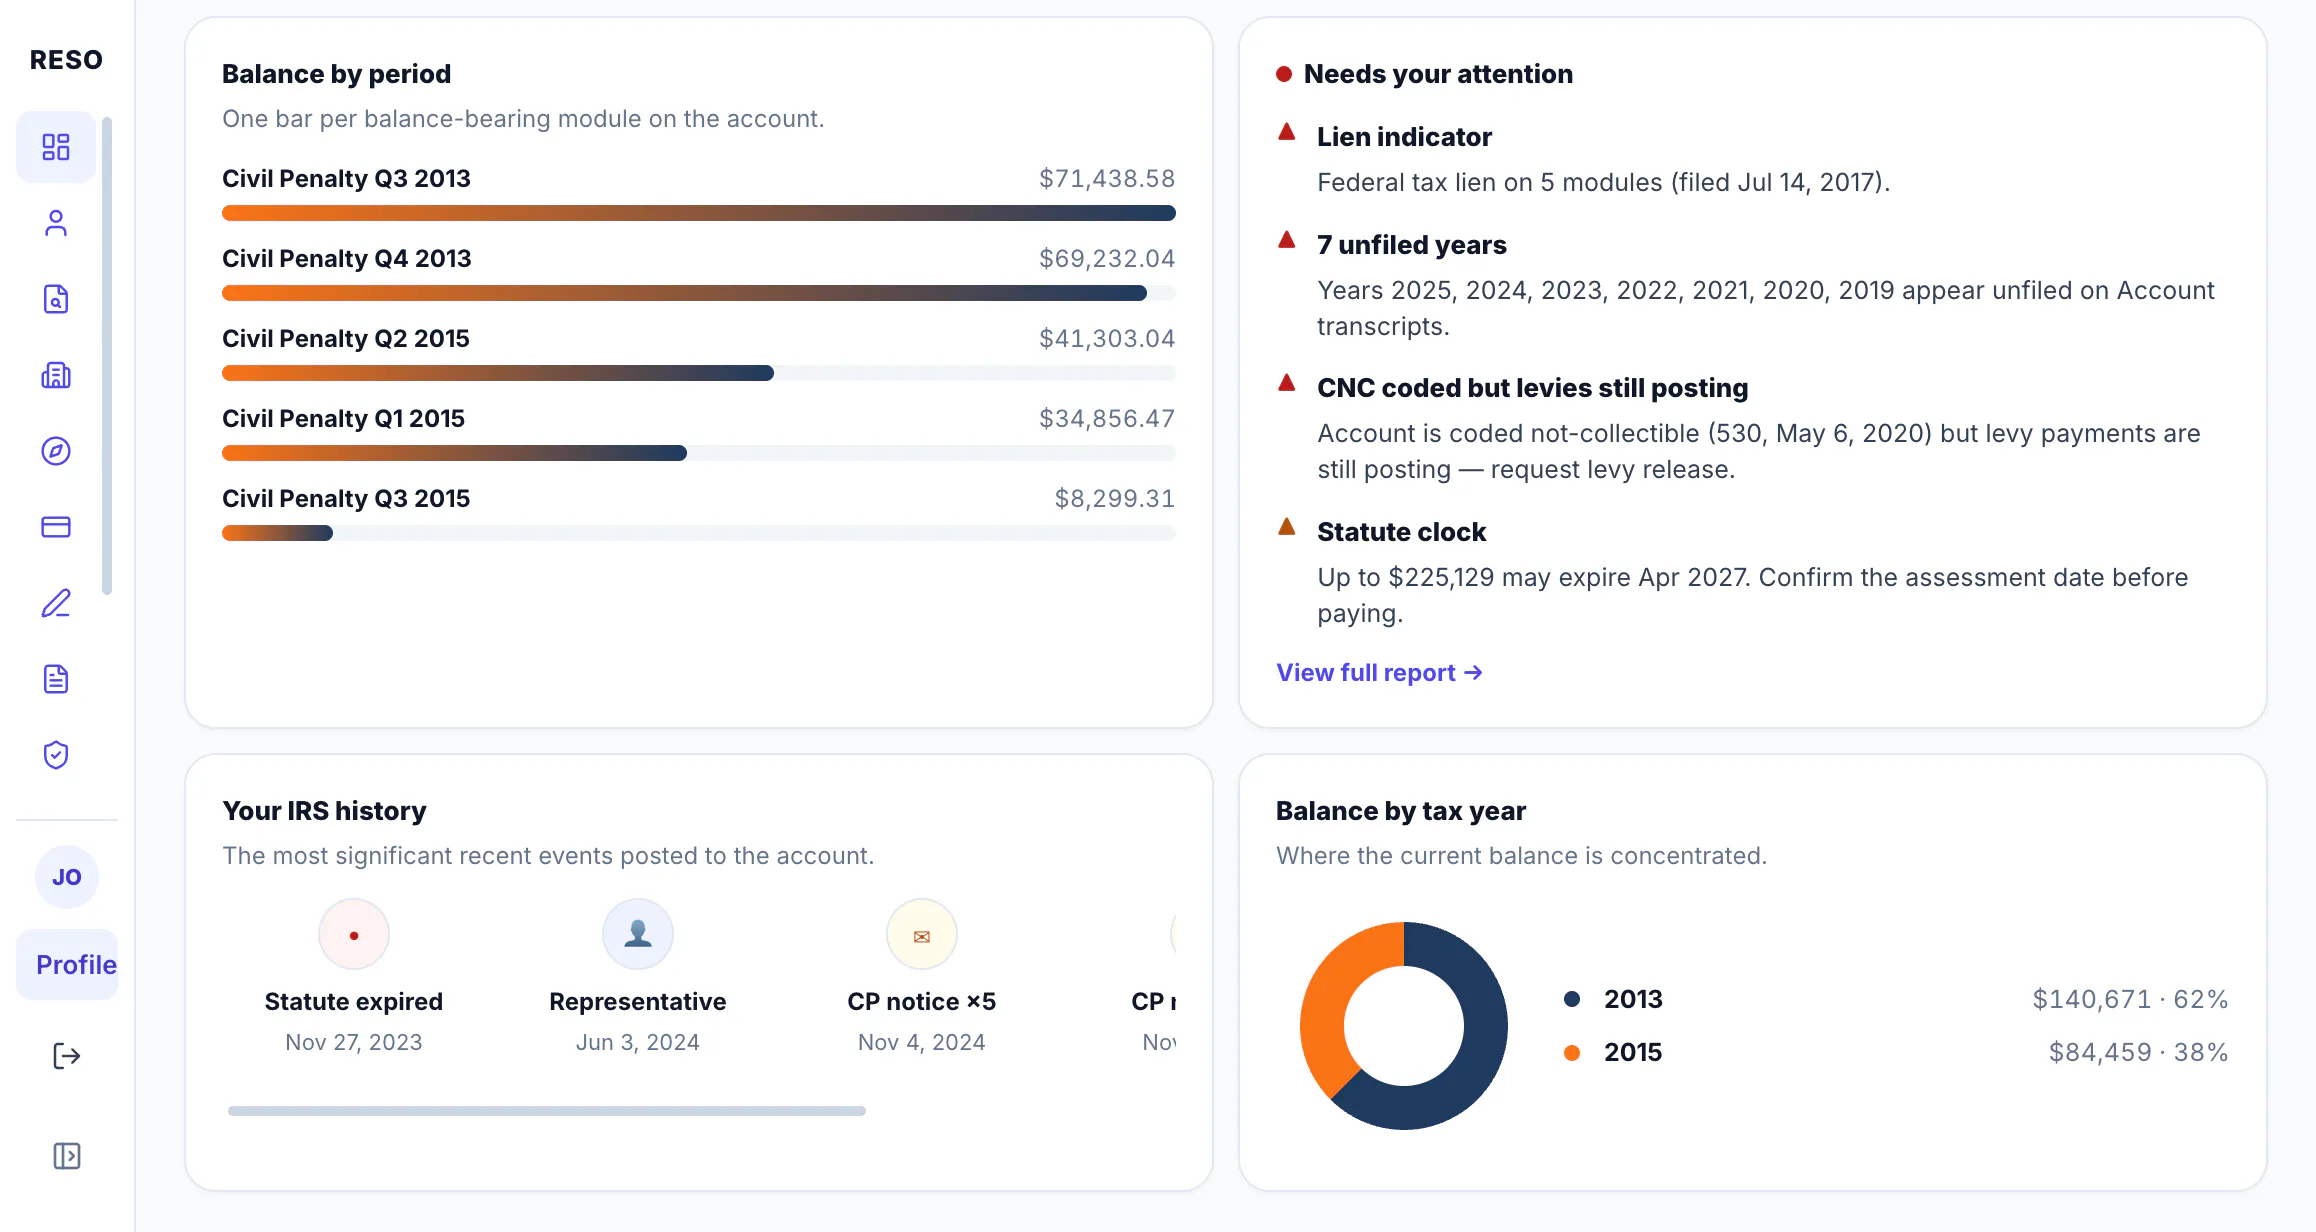
Task: Open the text document icon in sidebar
Action: [56, 679]
